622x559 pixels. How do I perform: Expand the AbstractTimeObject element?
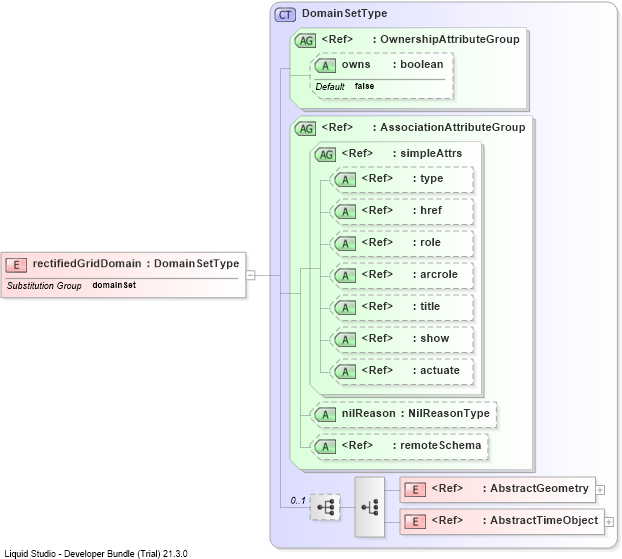coord(609,522)
